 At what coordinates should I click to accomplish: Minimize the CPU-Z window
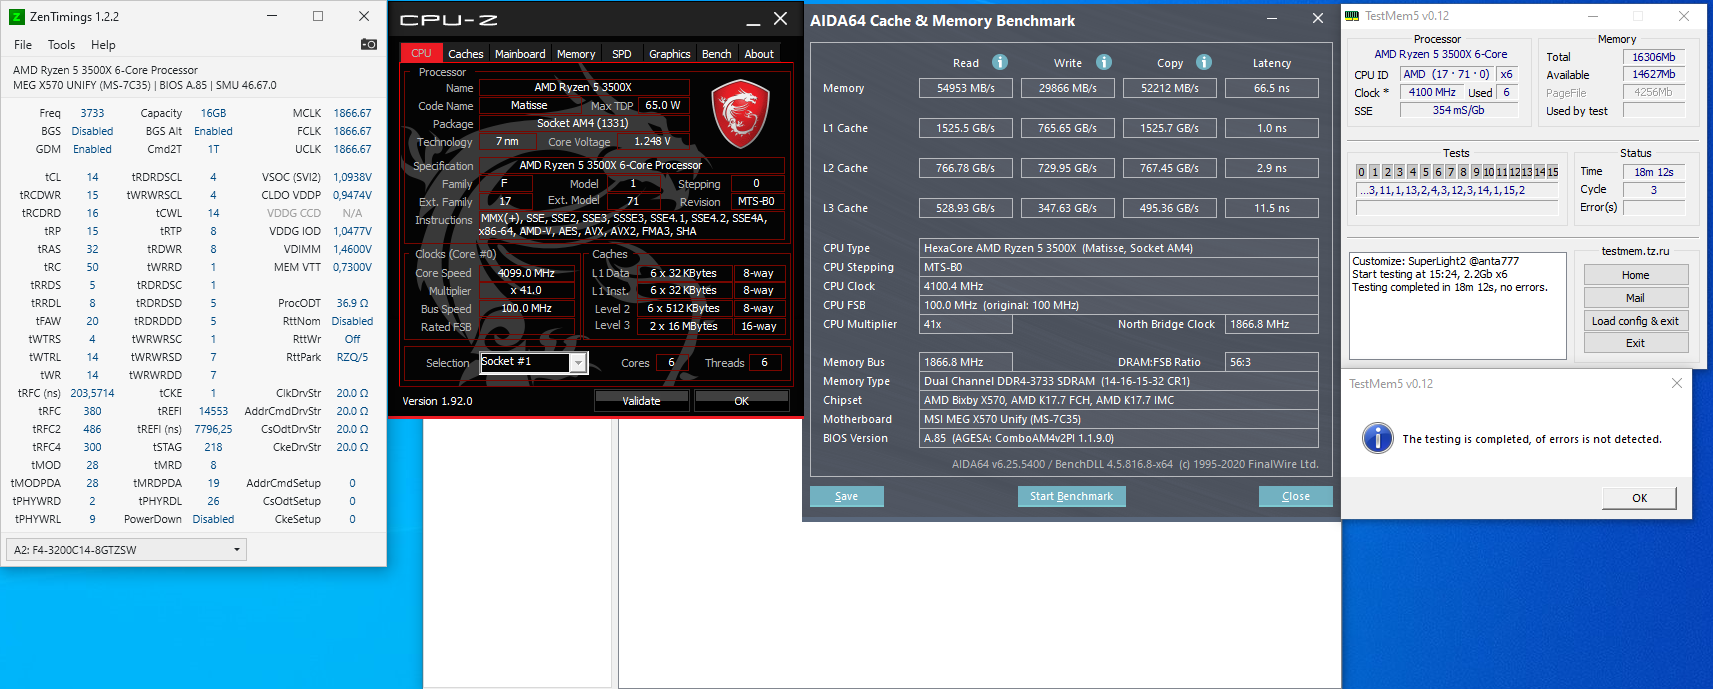click(753, 20)
